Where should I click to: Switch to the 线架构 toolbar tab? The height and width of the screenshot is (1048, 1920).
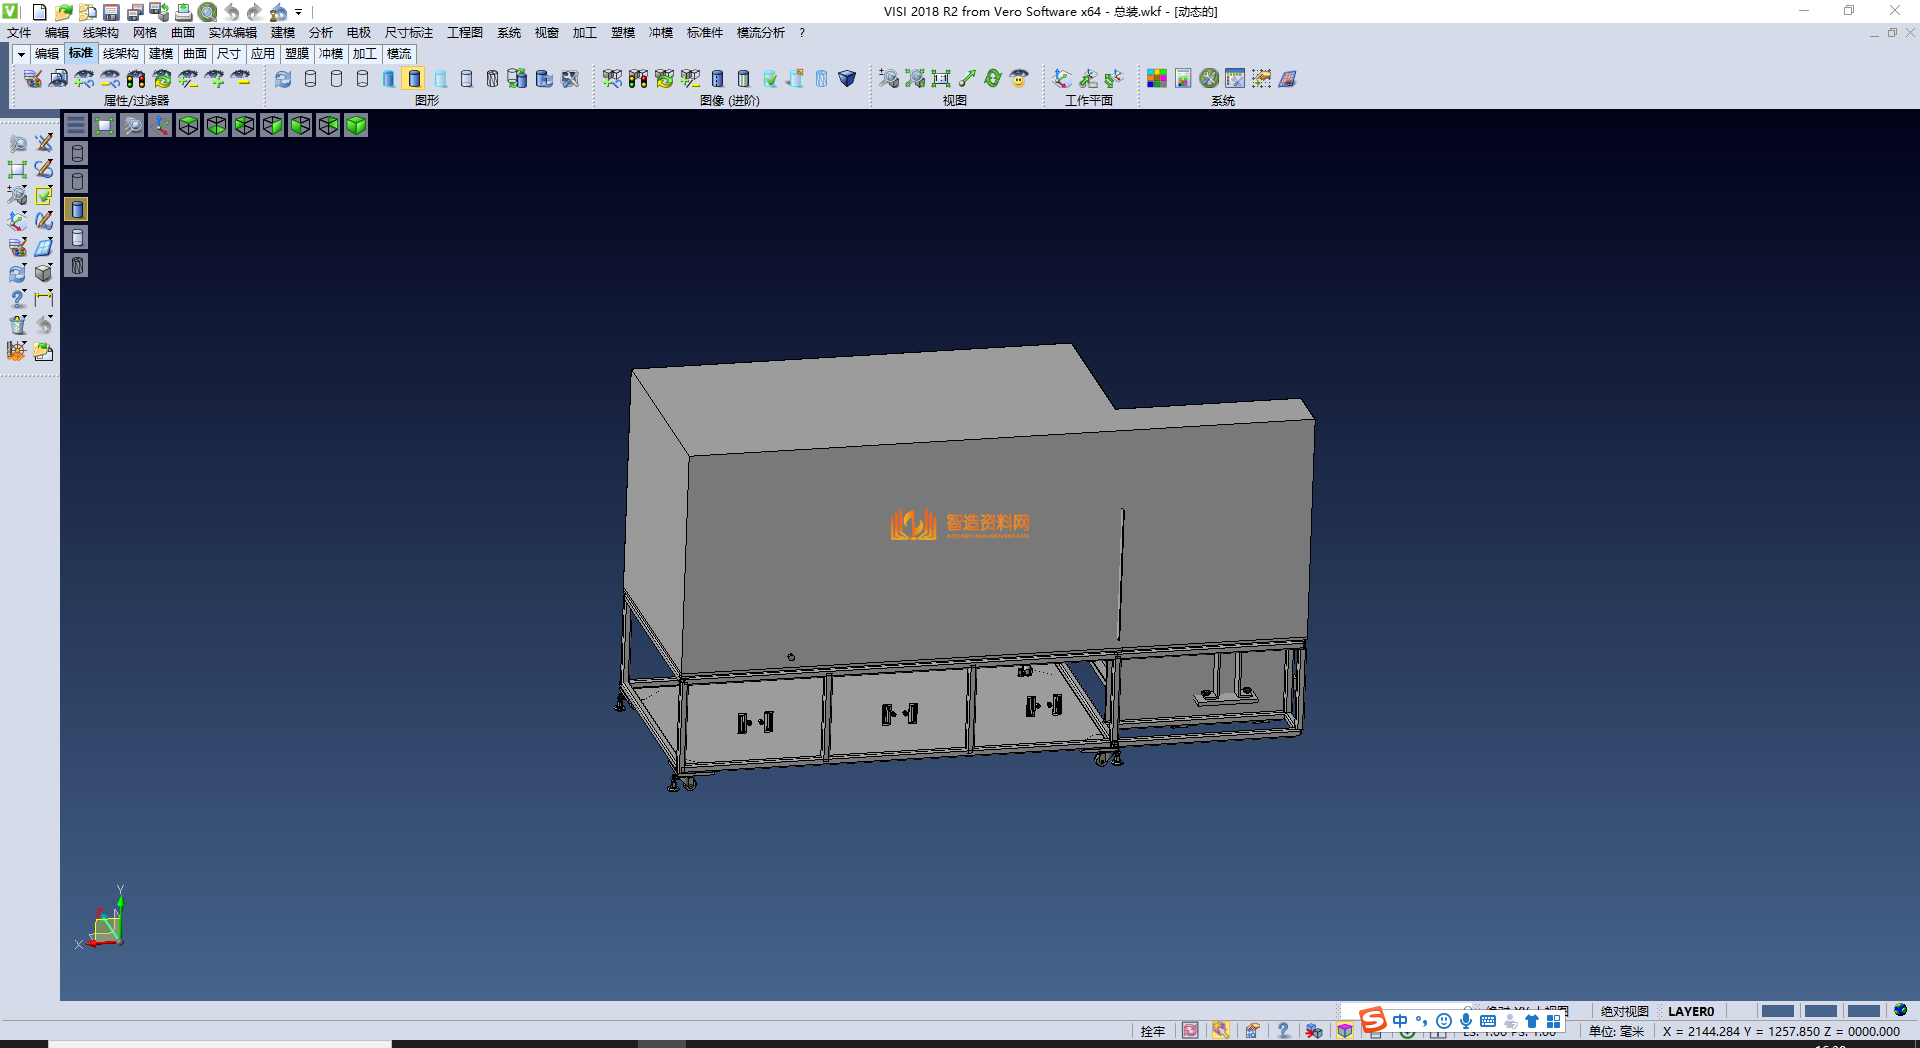pyautogui.click(x=120, y=54)
